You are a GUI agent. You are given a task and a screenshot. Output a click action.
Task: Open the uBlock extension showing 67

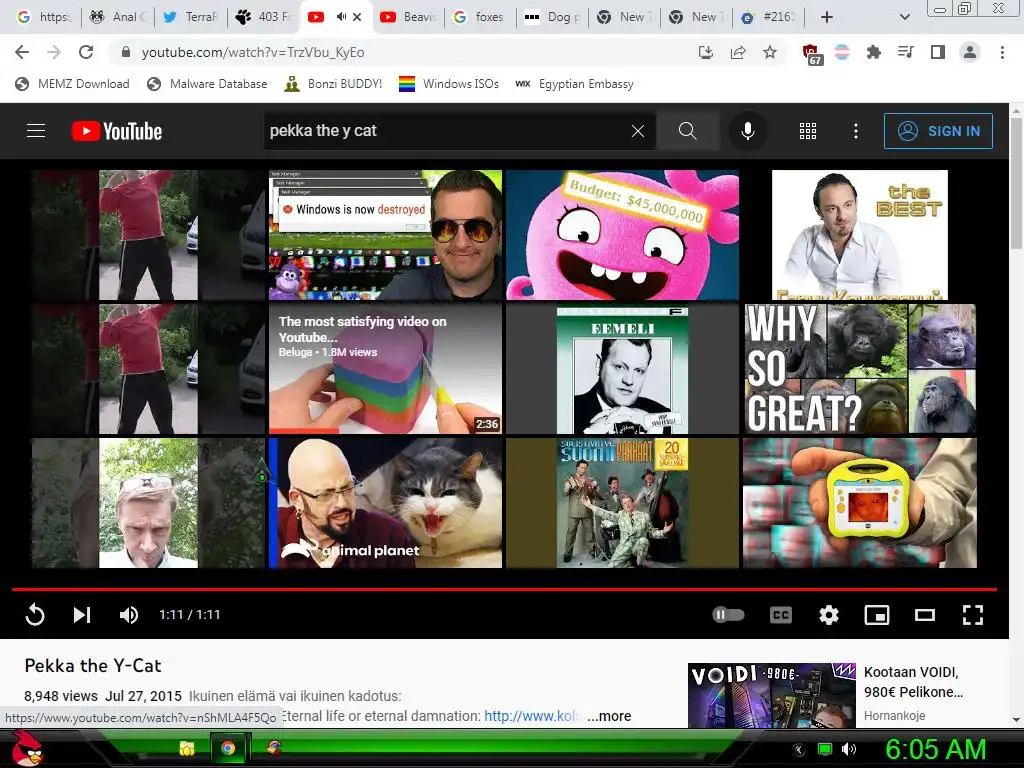811,54
